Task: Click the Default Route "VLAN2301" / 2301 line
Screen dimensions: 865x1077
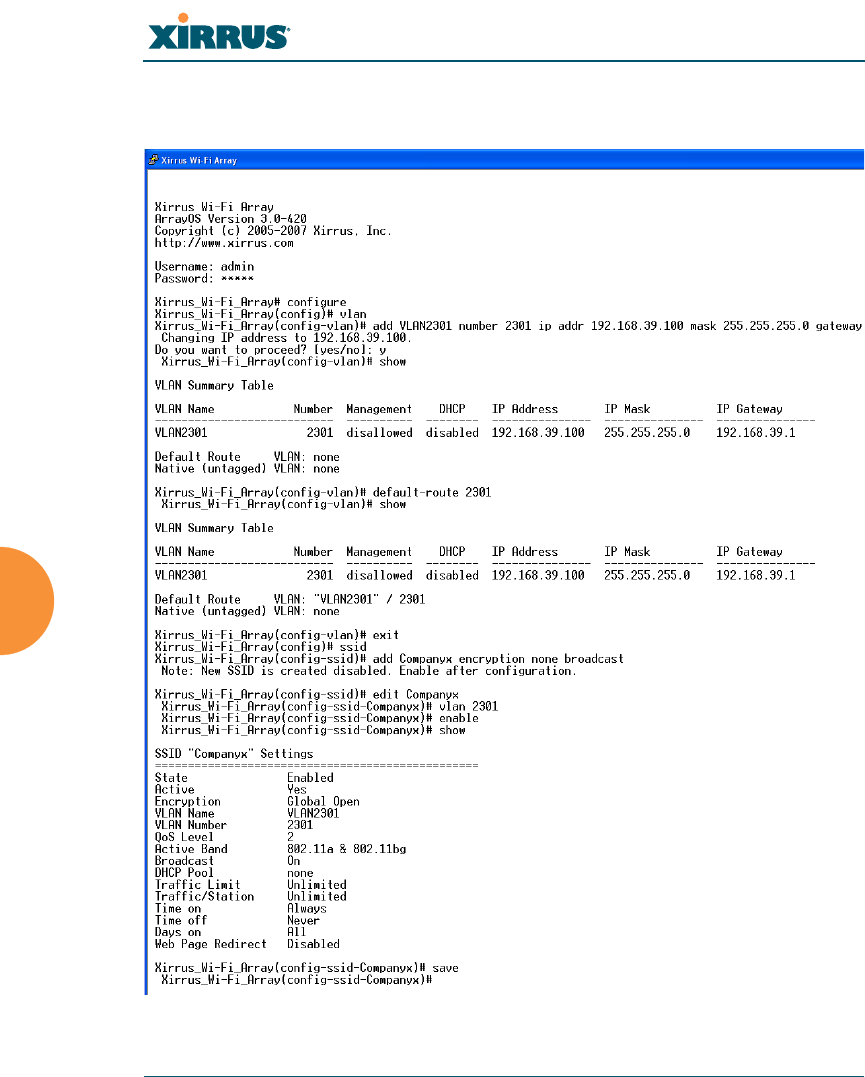Action: tap(290, 600)
